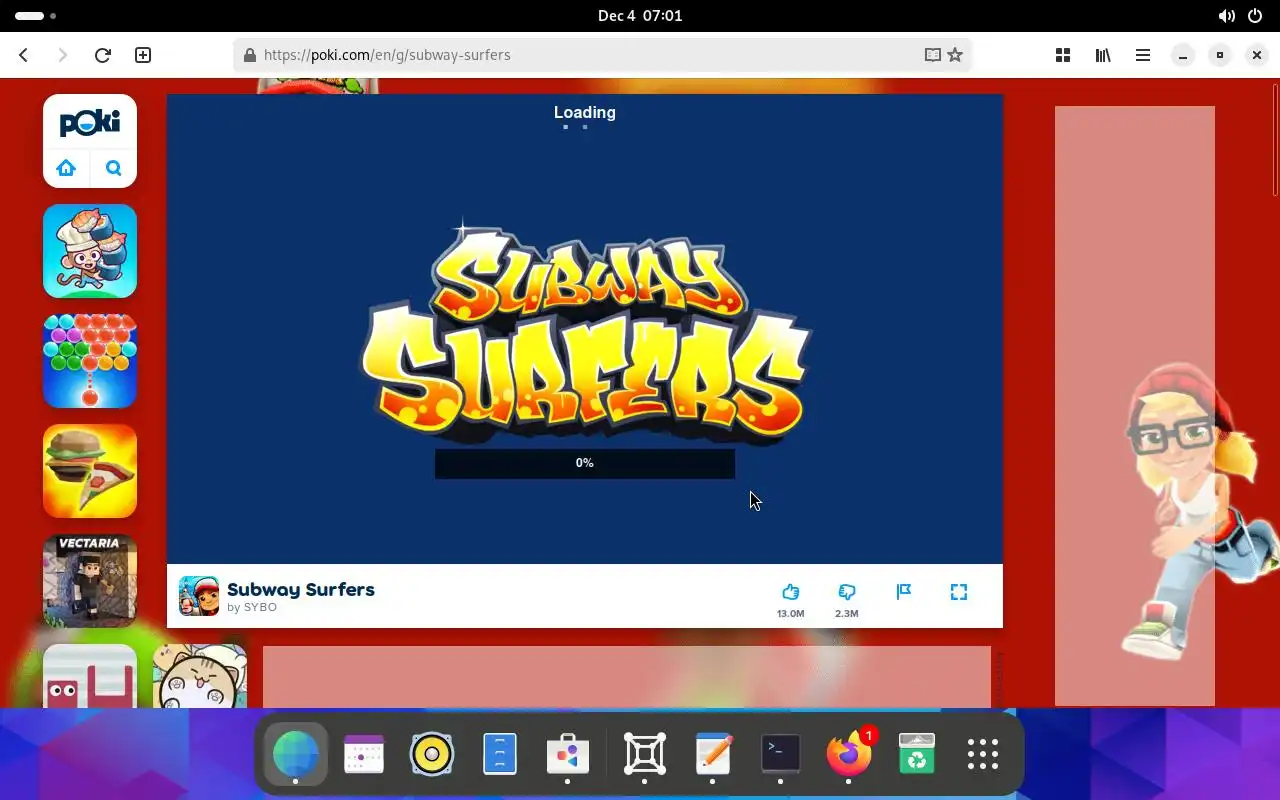Go back to the previous page
The image size is (1280, 800).
point(24,55)
